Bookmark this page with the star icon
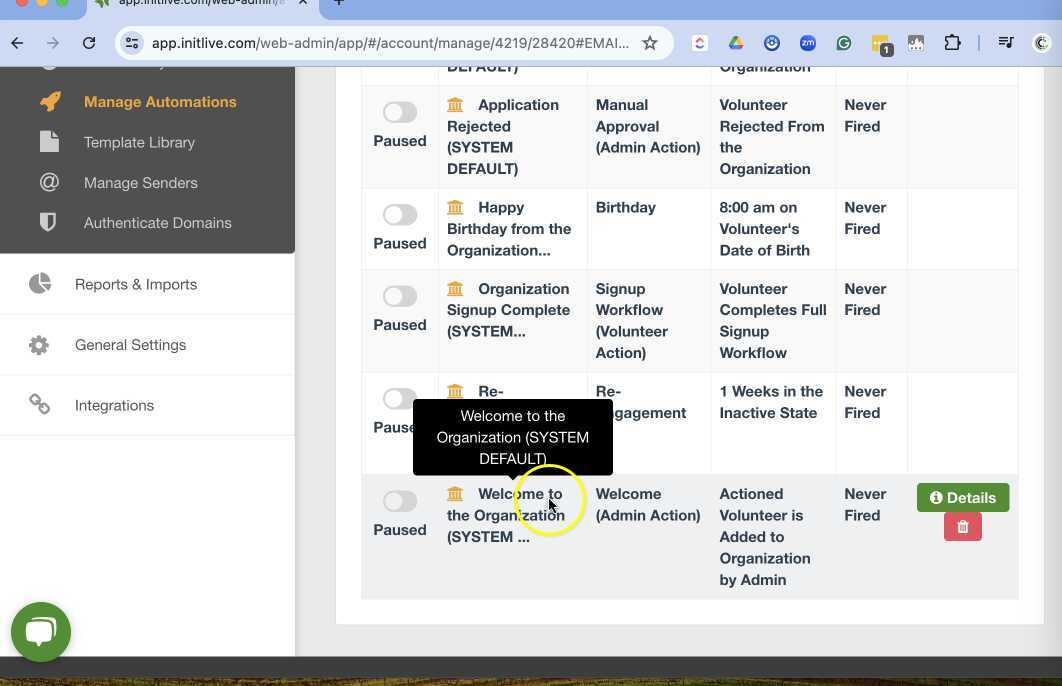Viewport: 1062px width, 686px height. pos(650,43)
